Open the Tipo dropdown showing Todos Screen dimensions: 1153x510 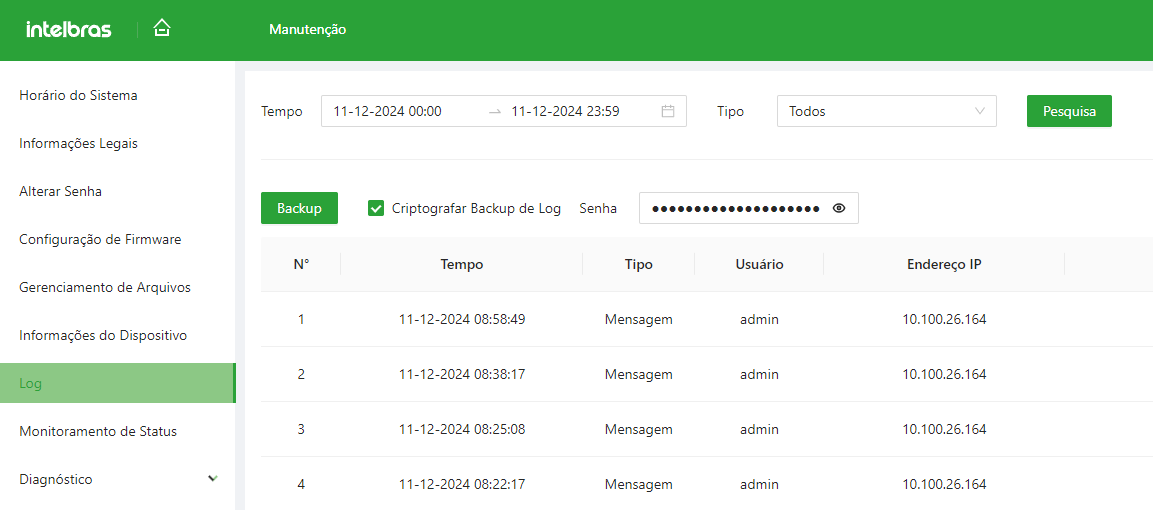point(886,111)
